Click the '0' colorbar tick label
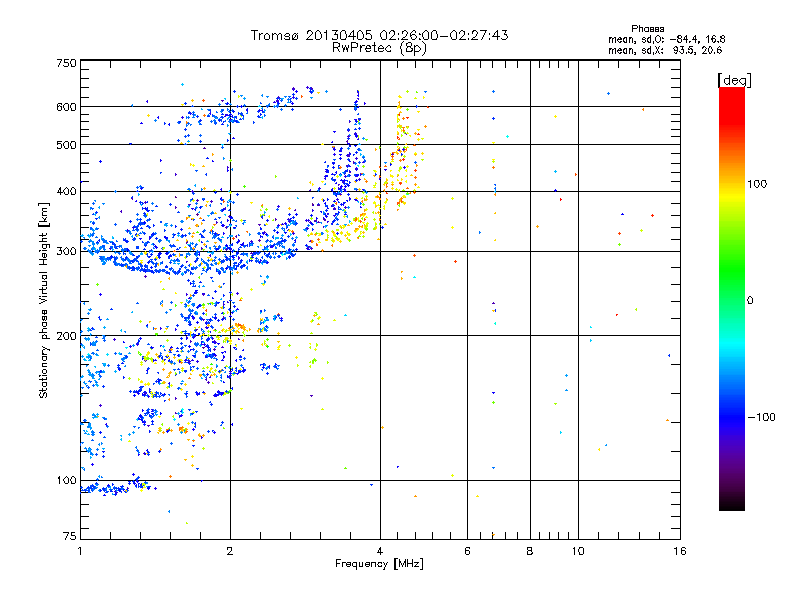Screen dimensions: 800x600 [750, 301]
